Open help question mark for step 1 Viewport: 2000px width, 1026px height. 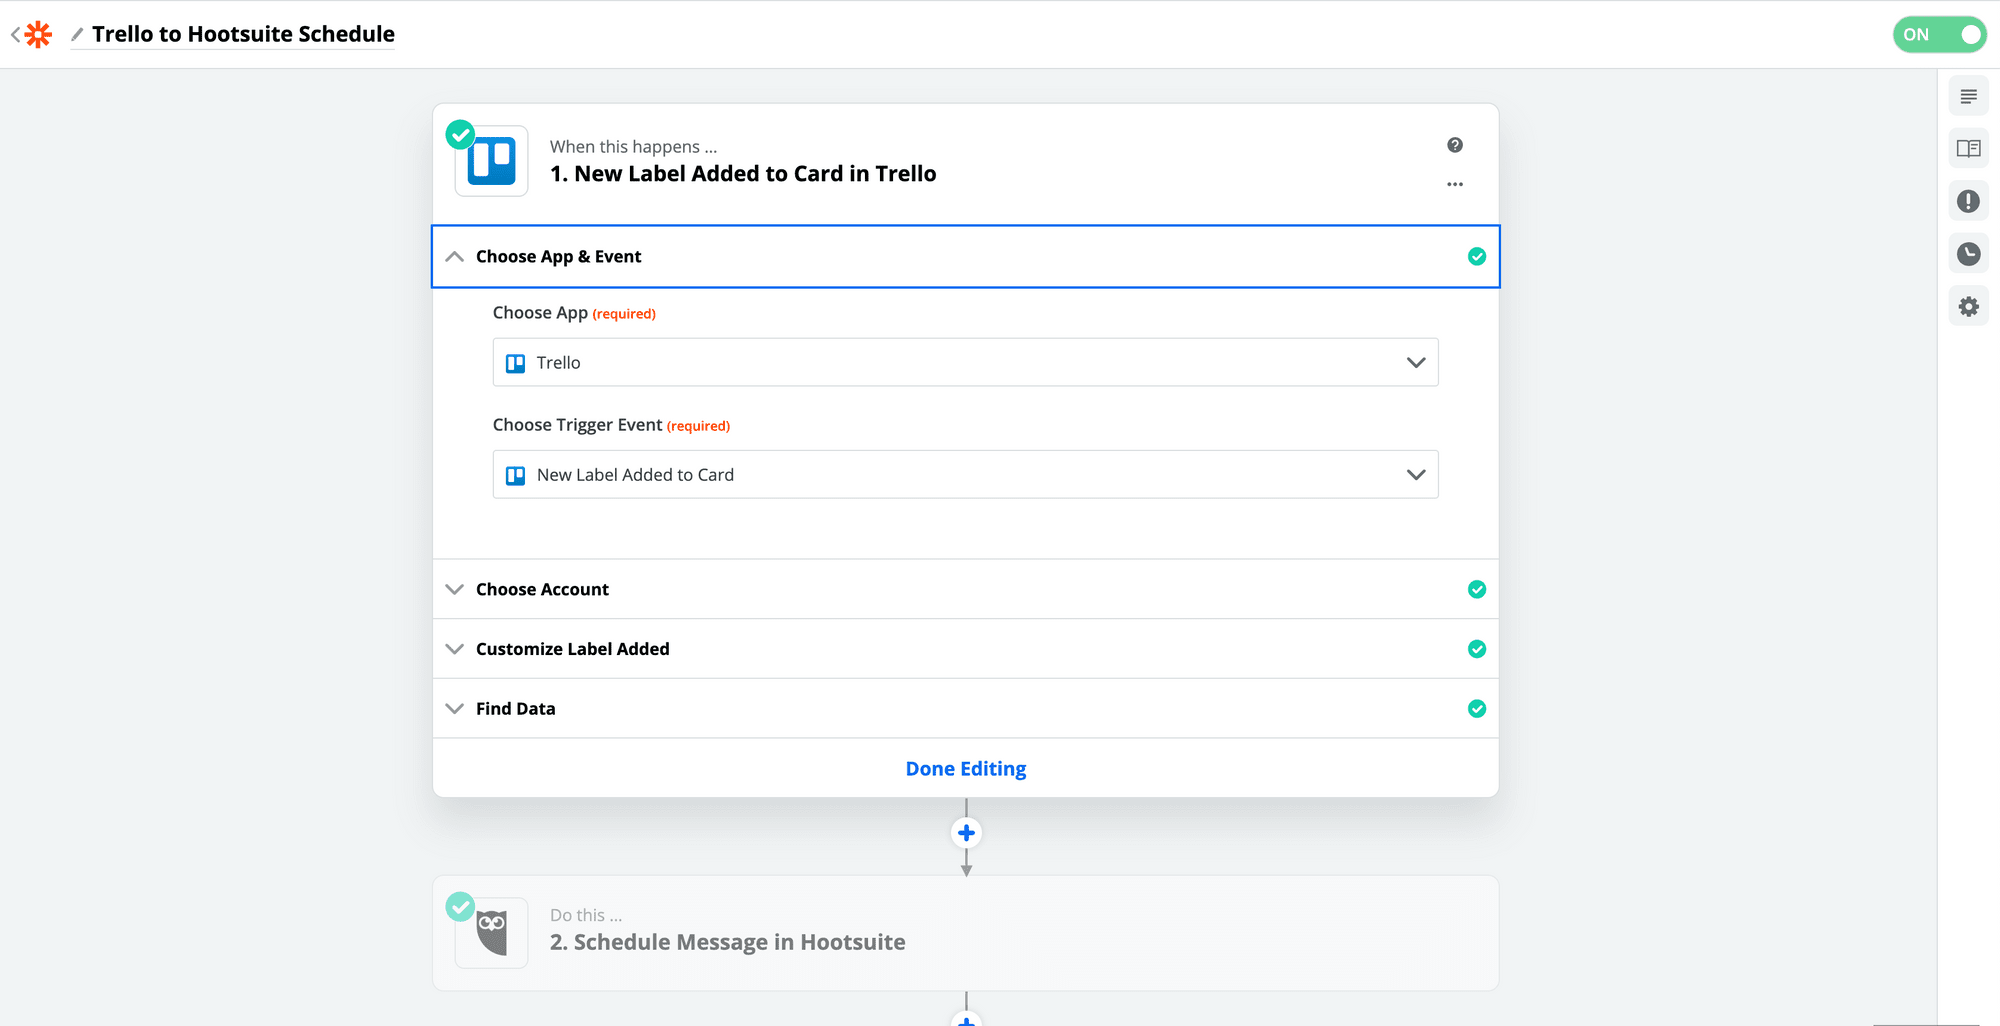pos(1455,145)
